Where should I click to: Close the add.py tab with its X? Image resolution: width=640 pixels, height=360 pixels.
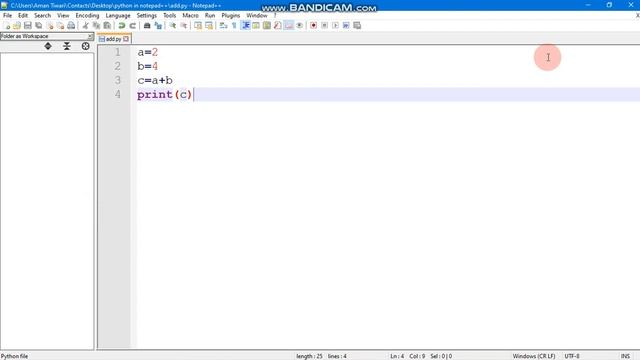[x=126, y=39]
